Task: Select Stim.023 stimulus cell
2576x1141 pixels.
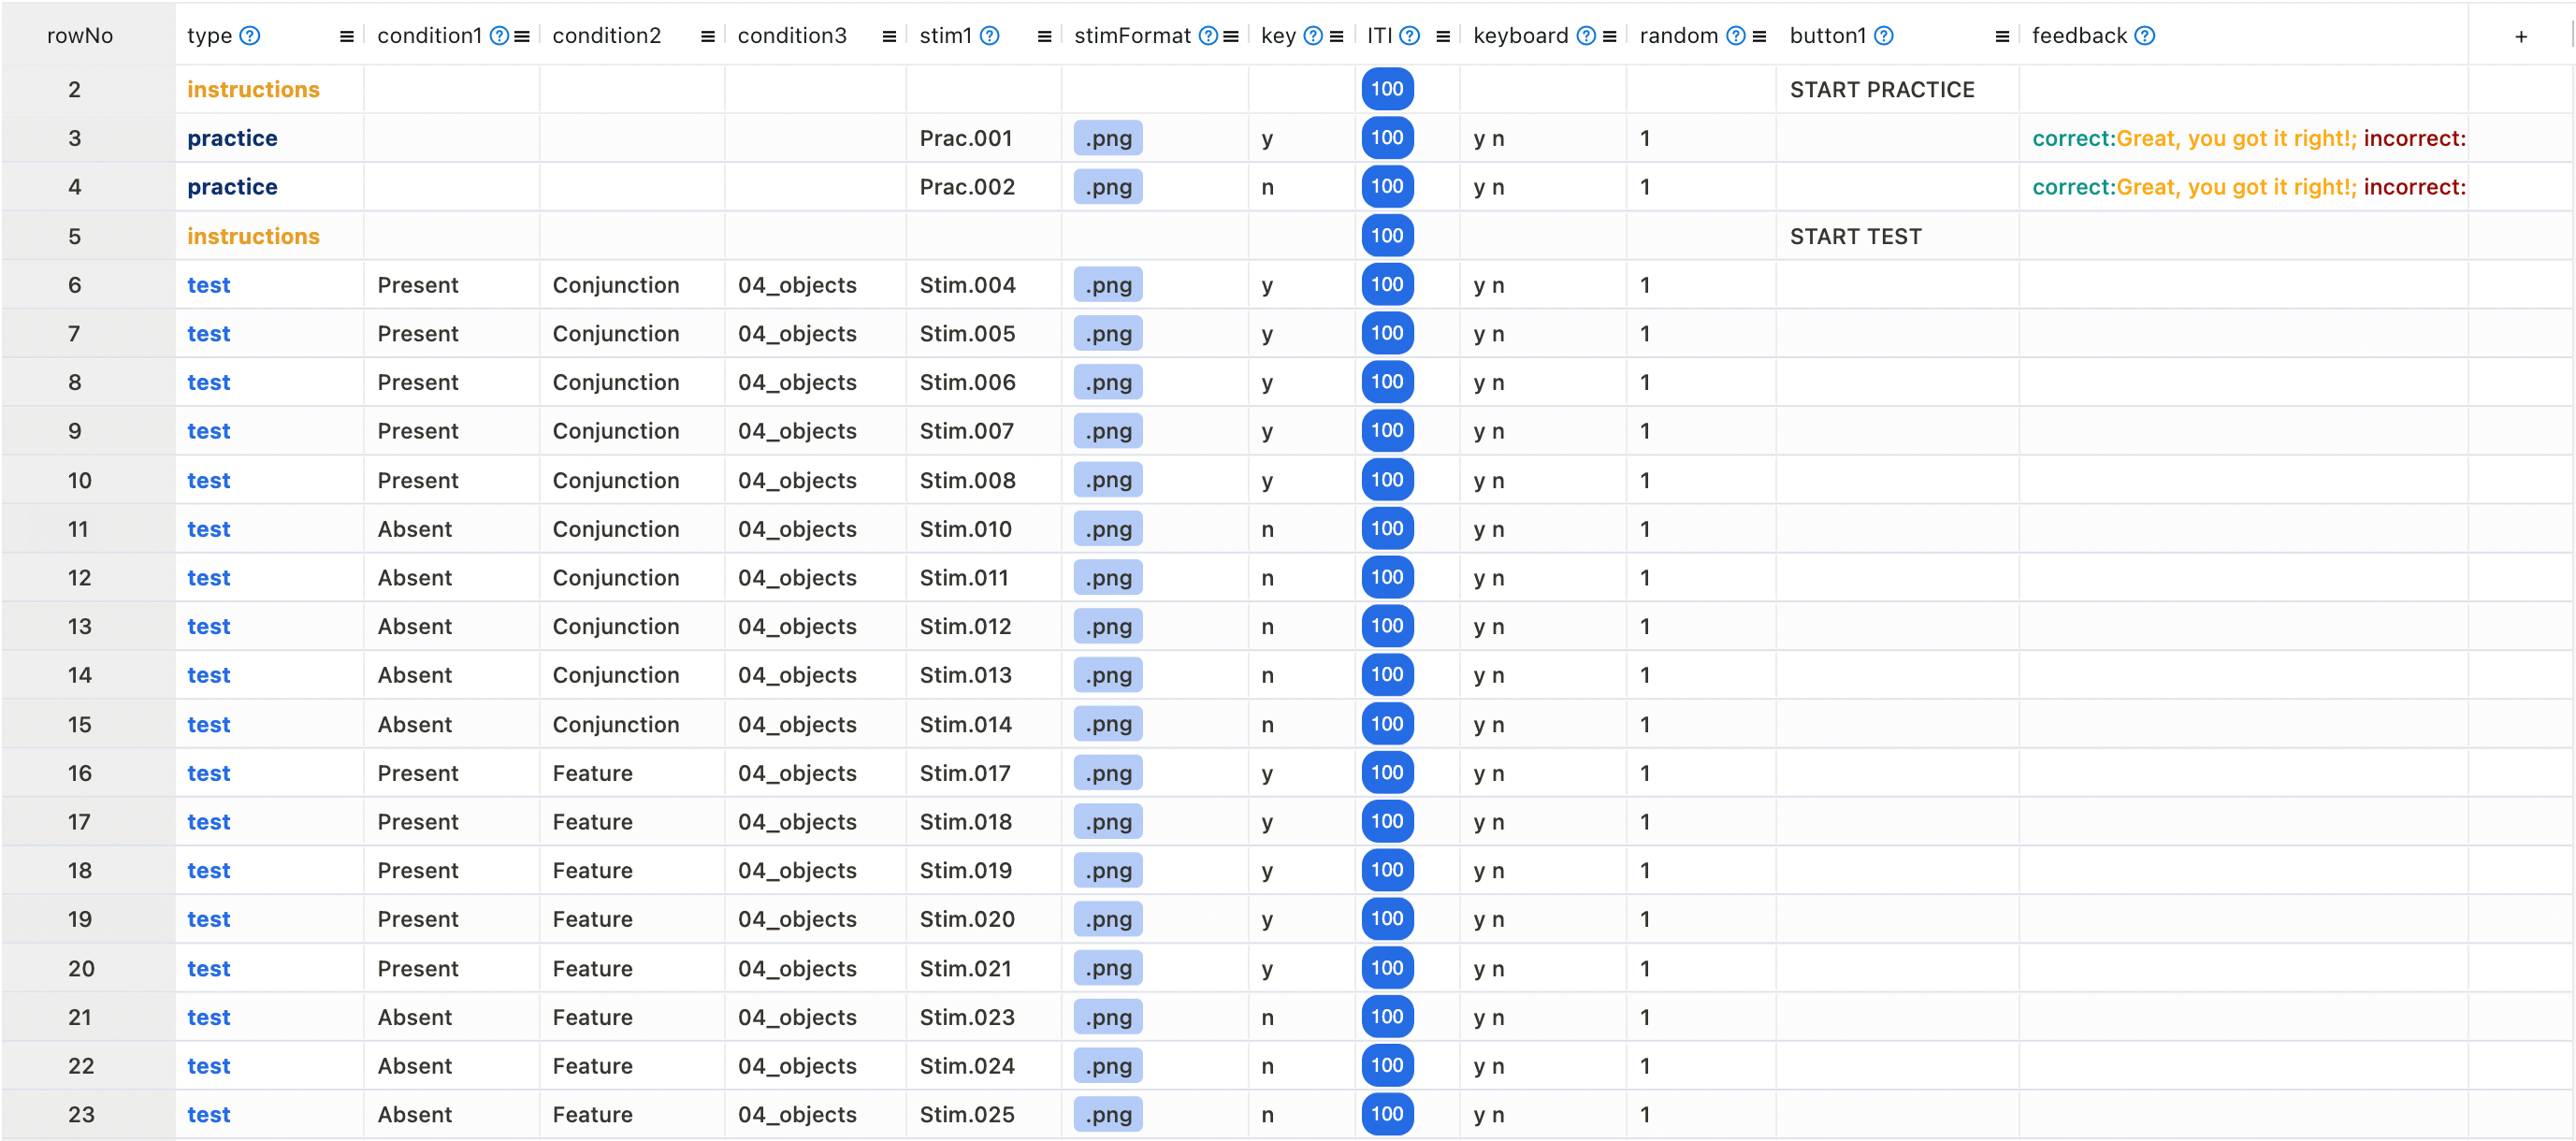Action: 983,1017
